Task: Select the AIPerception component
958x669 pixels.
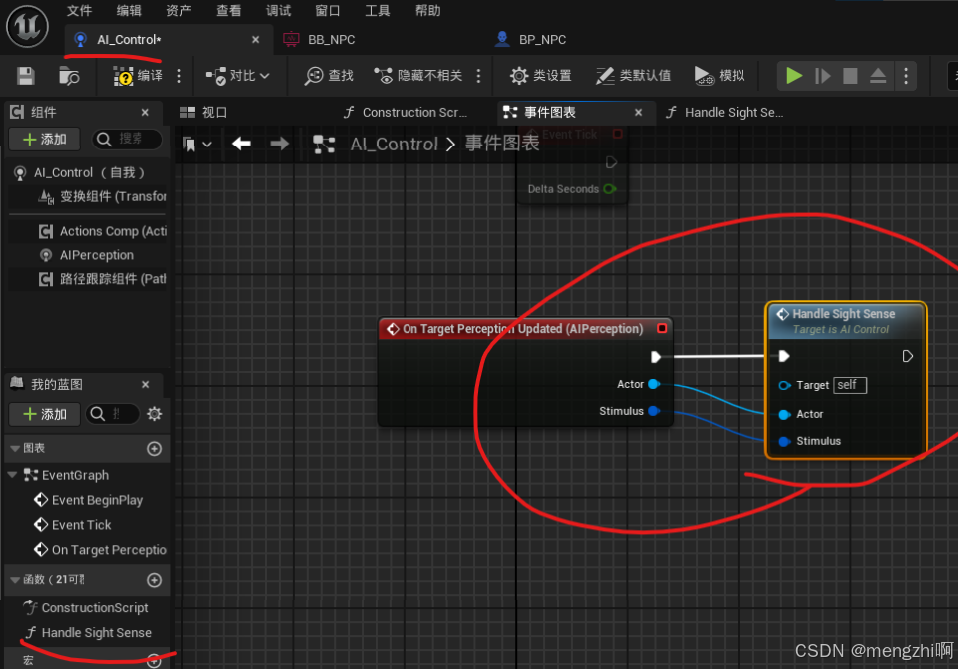Action: pos(86,255)
